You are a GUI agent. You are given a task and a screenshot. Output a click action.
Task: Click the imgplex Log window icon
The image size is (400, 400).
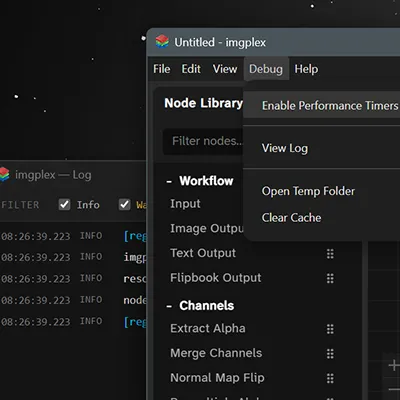pyautogui.click(x=4, y=175)
